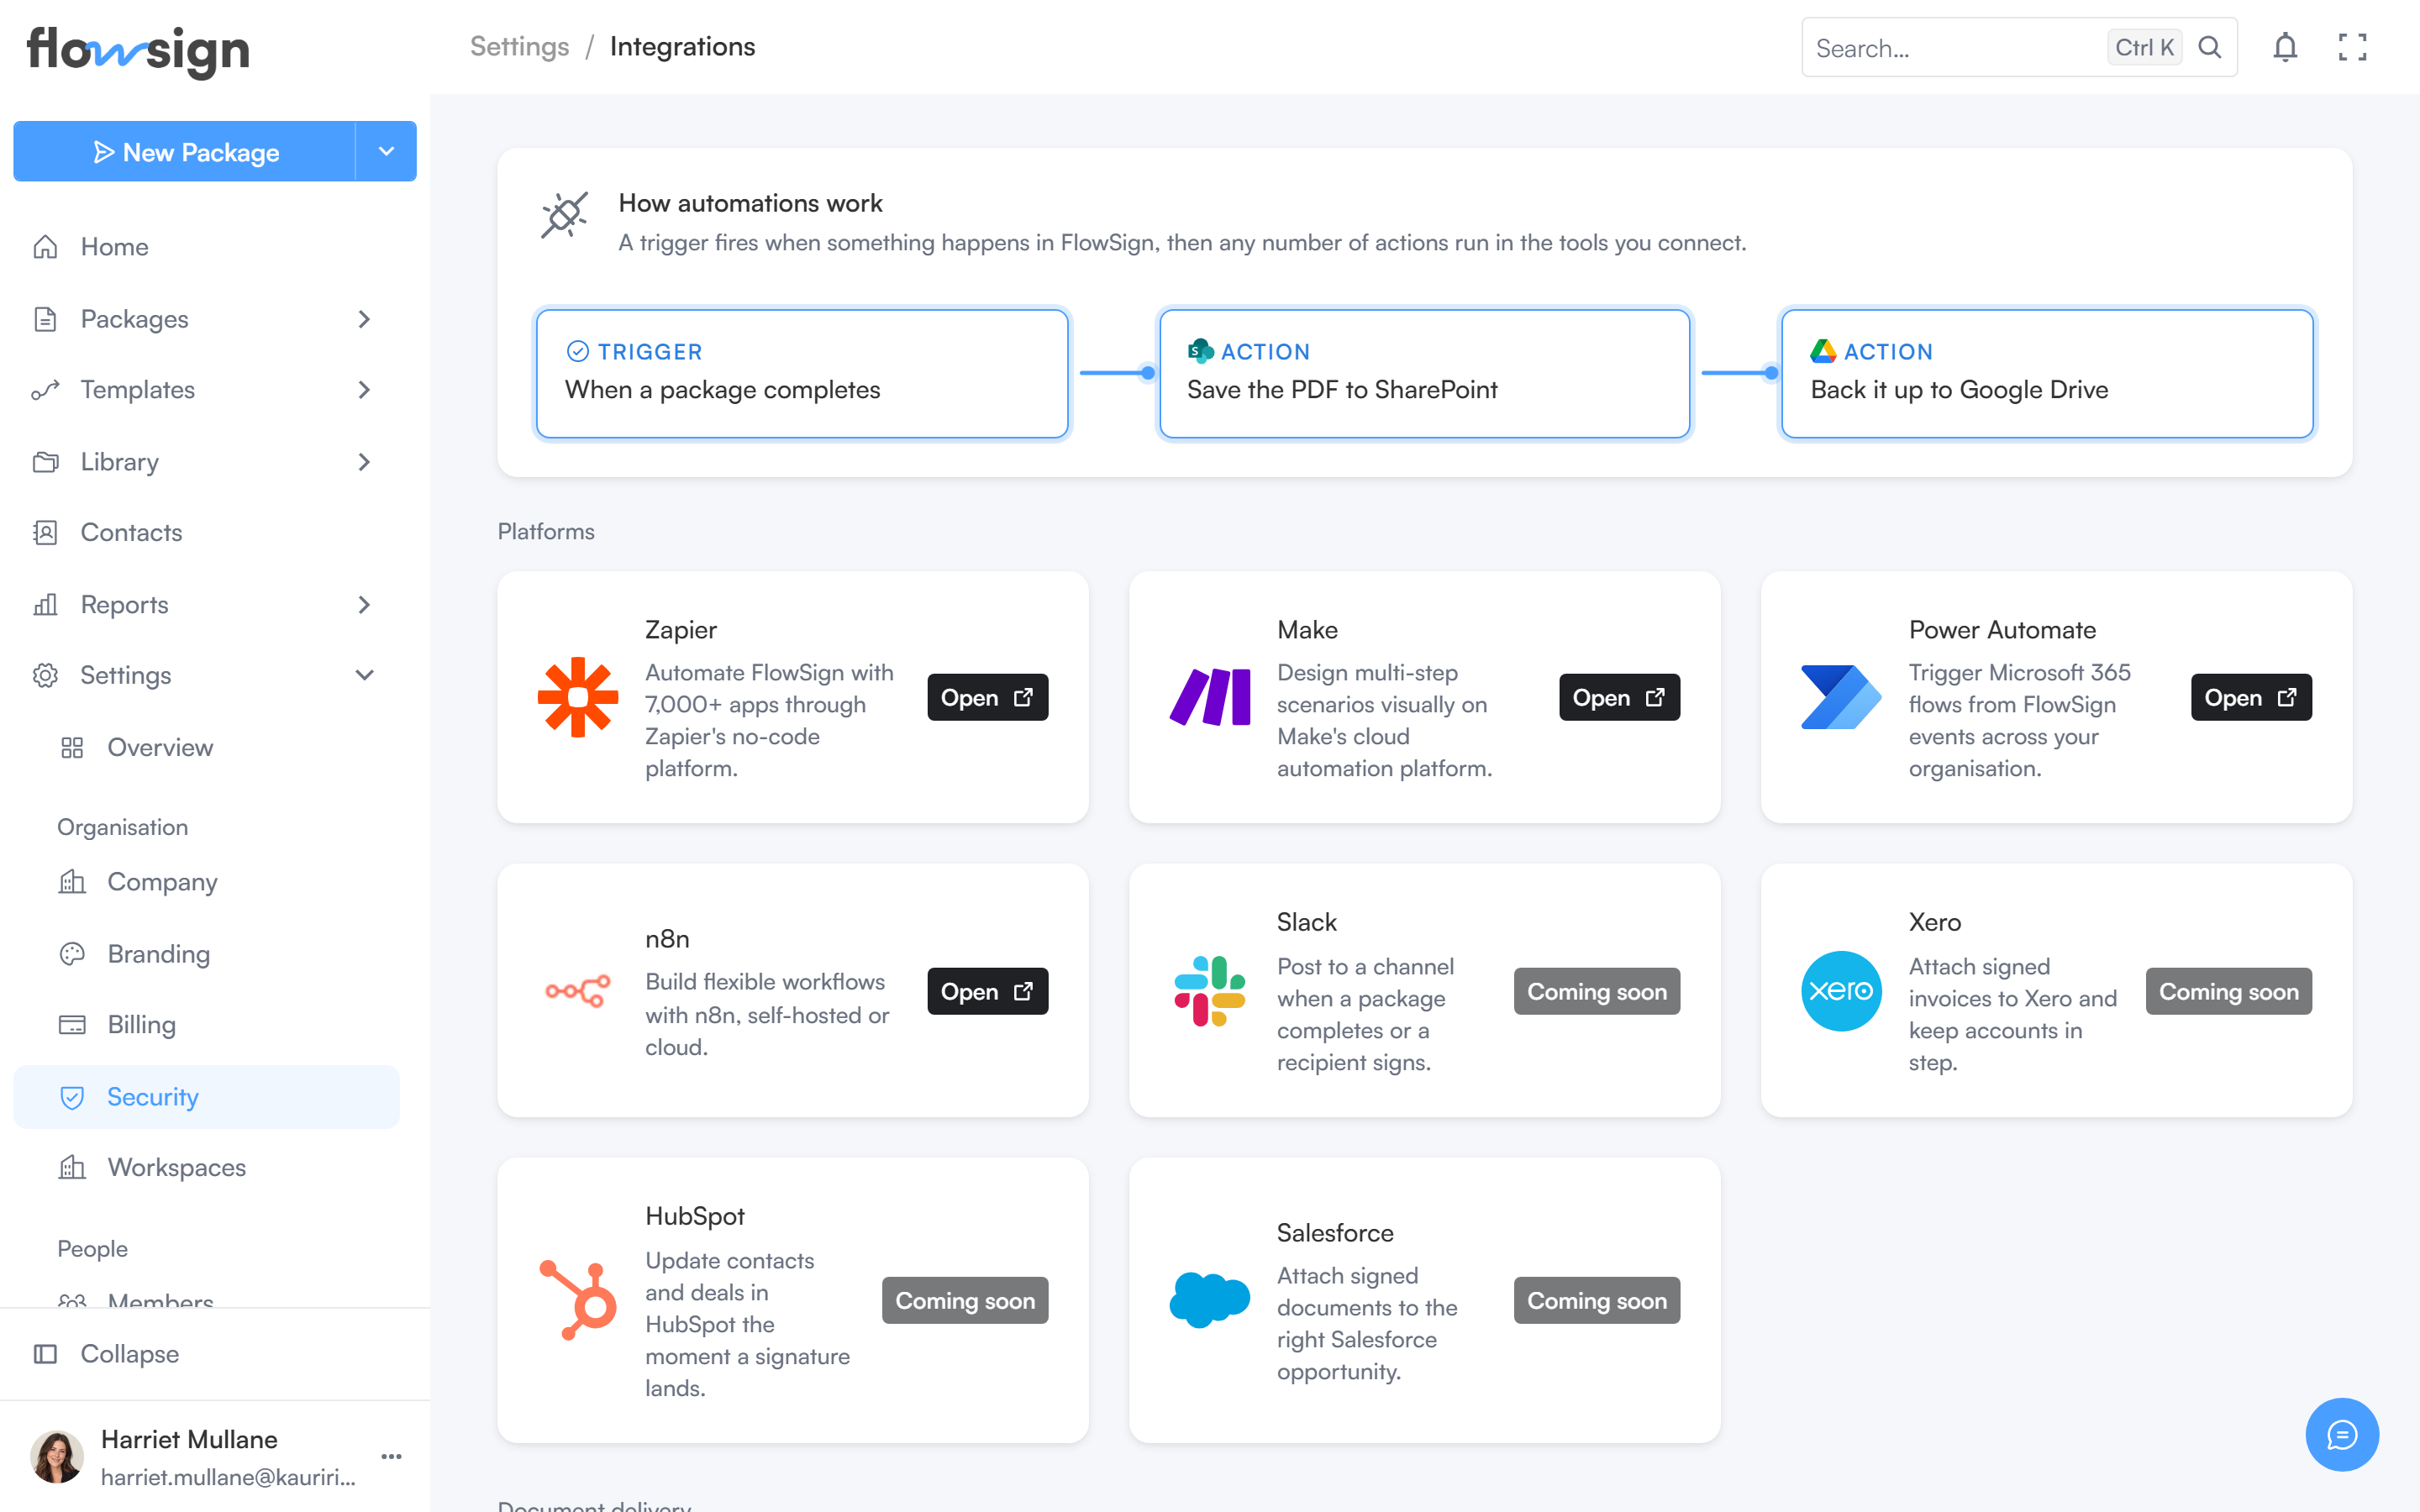Click Save the PDF to SharePoint card
The height and width of the screenshot is (1512, 2420).
[x=1425, y=373]
